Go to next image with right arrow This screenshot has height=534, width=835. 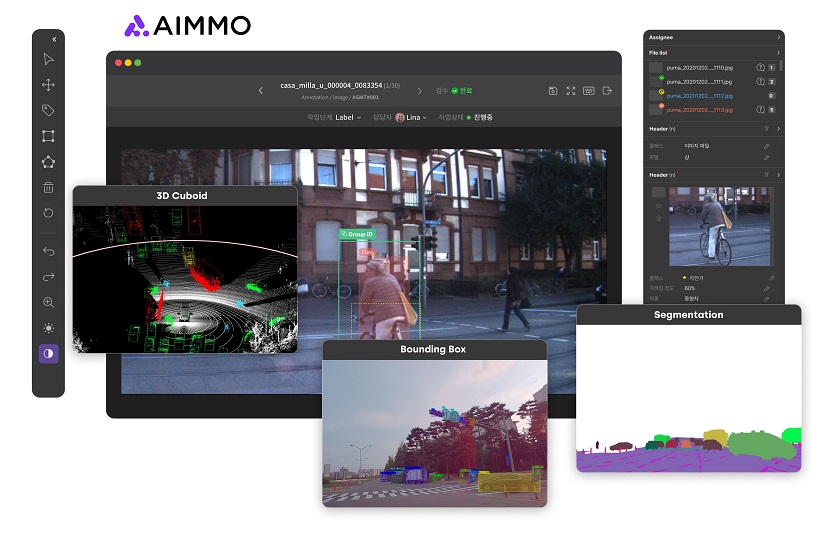(420, 91)
